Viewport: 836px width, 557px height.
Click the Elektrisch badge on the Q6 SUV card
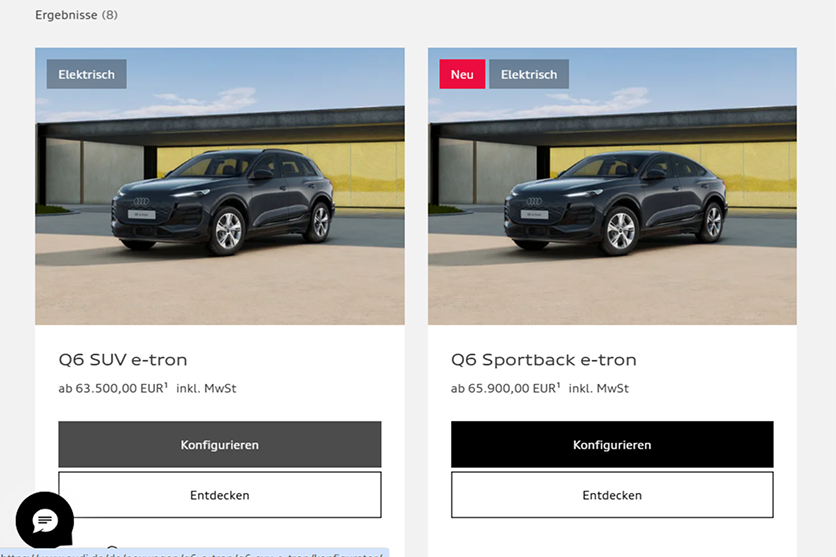(x=86, y=74)
